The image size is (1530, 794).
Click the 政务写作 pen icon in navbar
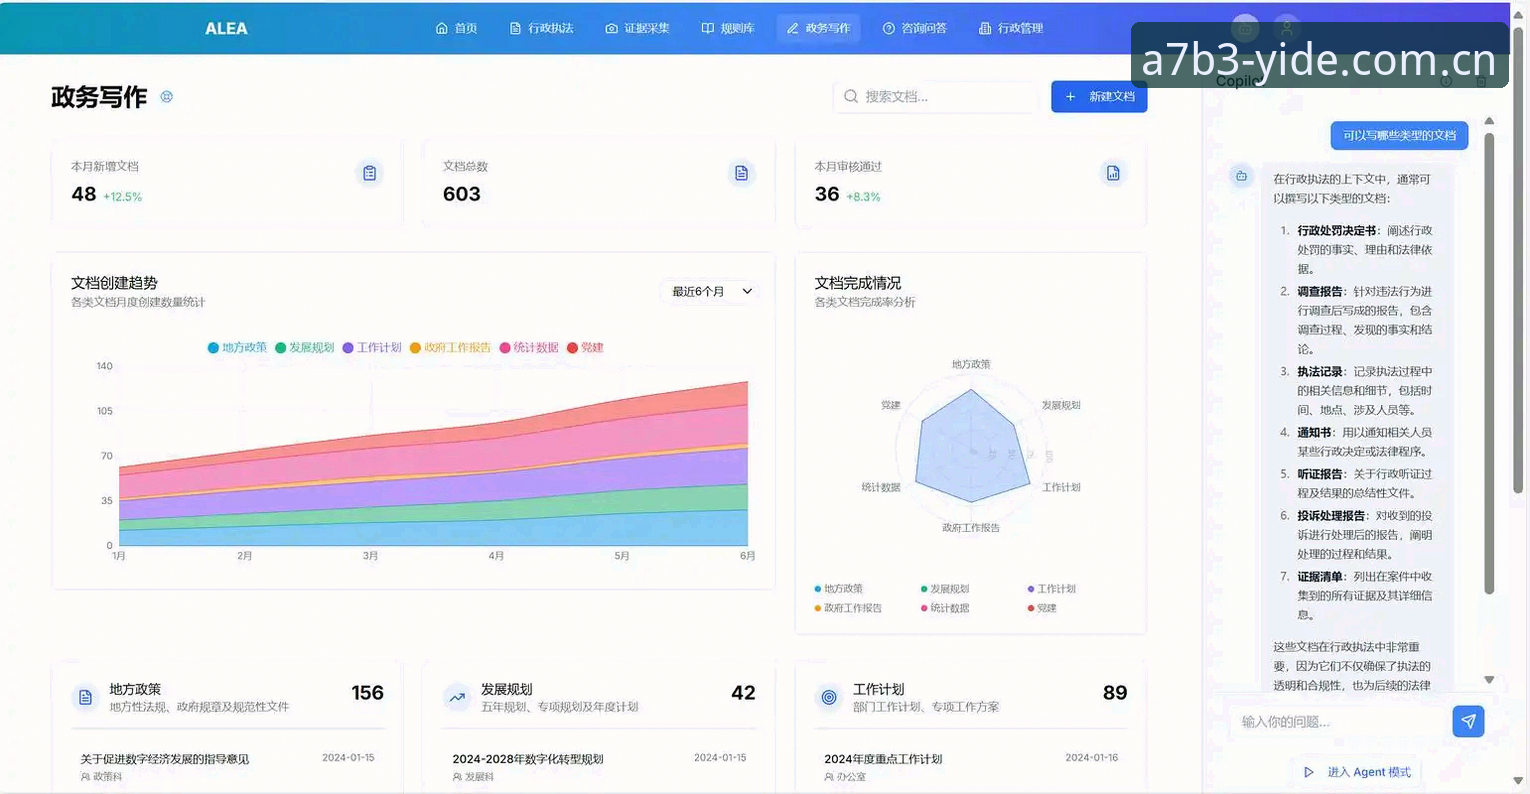tap(792, 28)
